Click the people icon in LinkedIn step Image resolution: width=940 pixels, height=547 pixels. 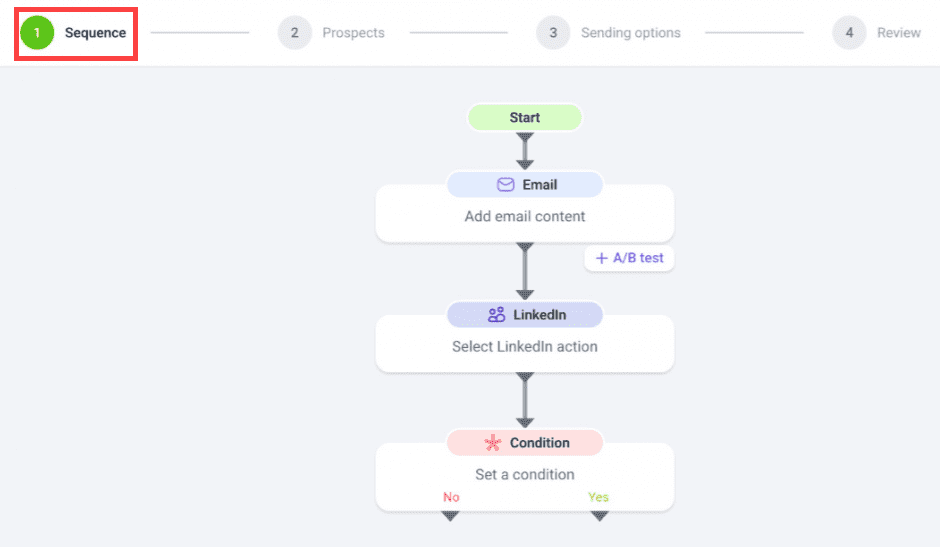tap(496, 315)
